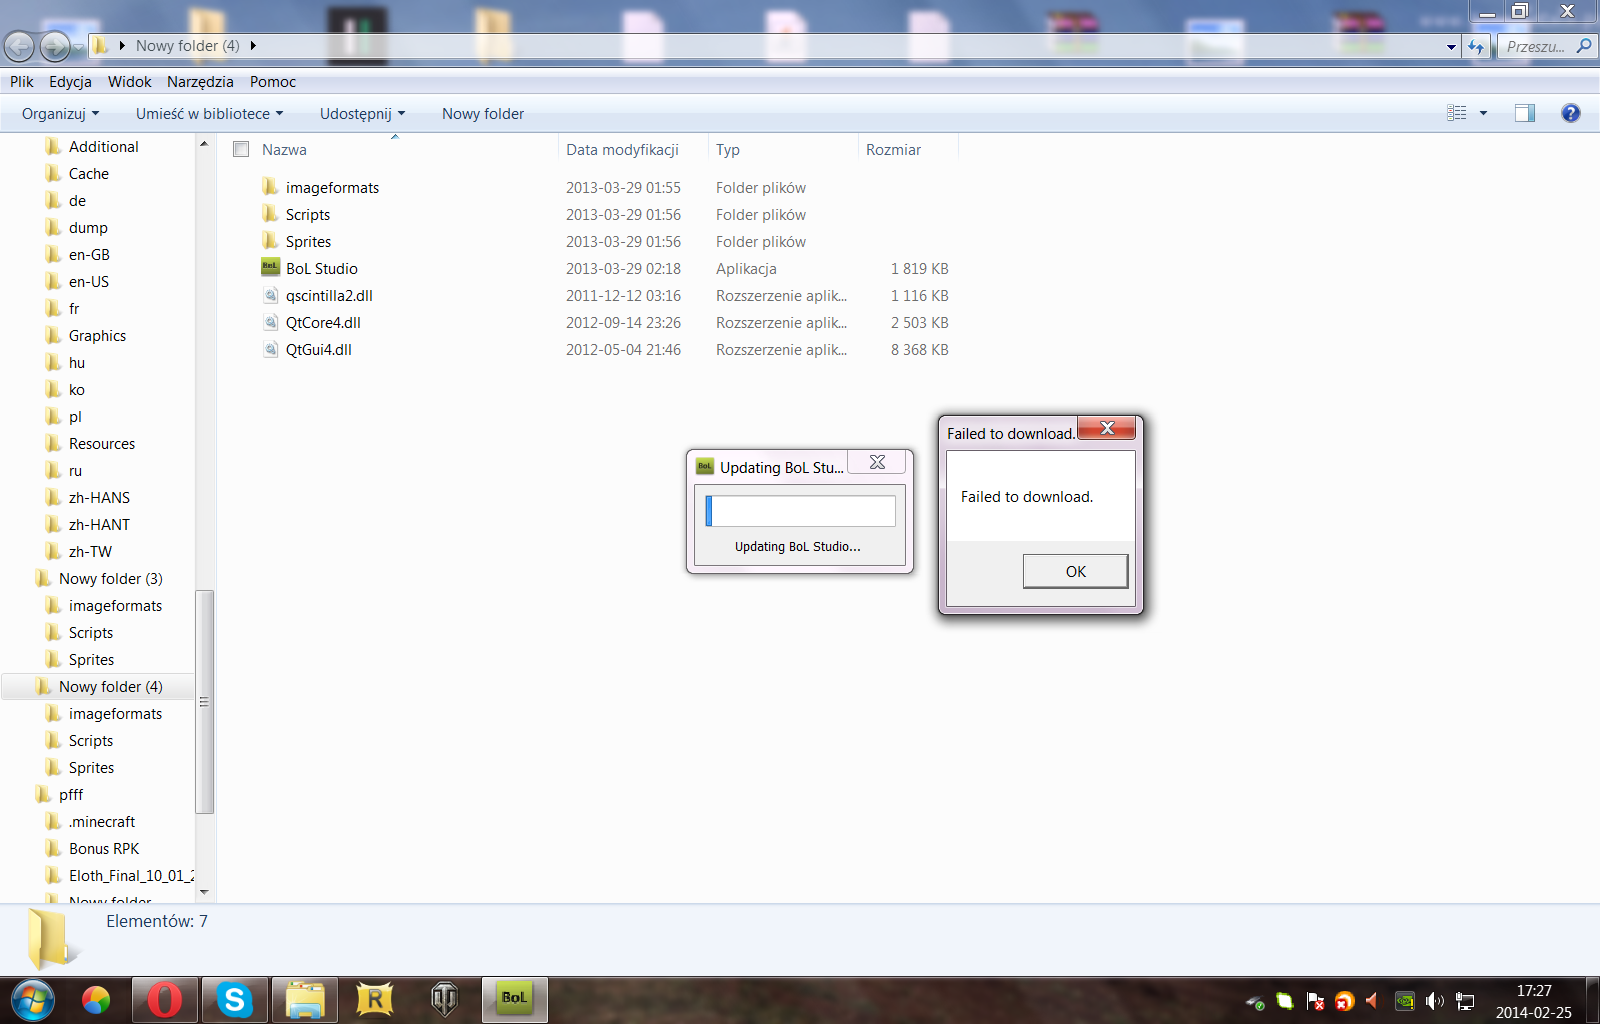This screenshot has width=1600, height=1024.
Task: Click the Back navigation arrow
Action: pyautogui.click(x=19, y=46)
